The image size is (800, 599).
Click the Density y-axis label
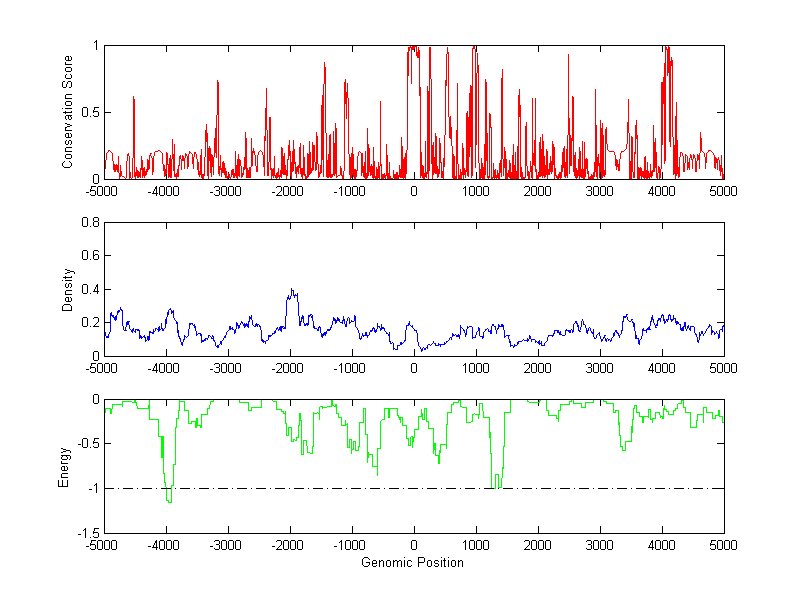67,289
